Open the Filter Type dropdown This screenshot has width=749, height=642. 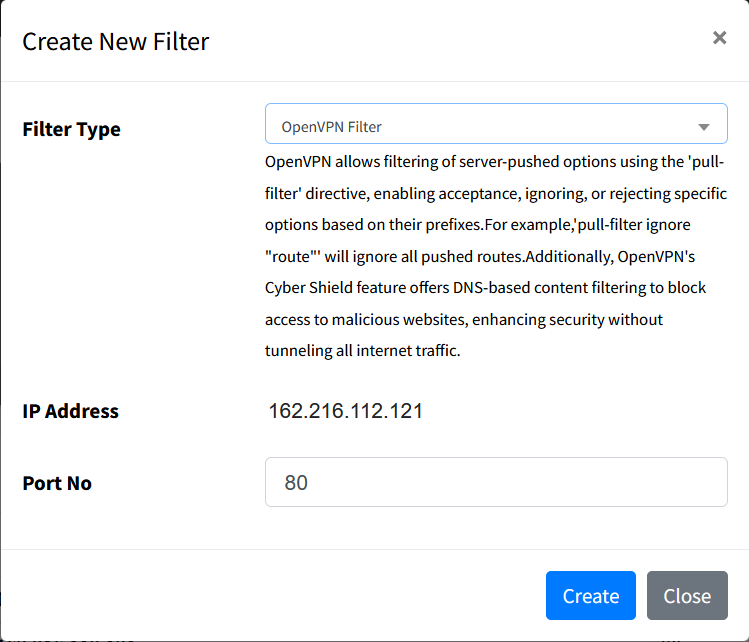click(496, 124)
